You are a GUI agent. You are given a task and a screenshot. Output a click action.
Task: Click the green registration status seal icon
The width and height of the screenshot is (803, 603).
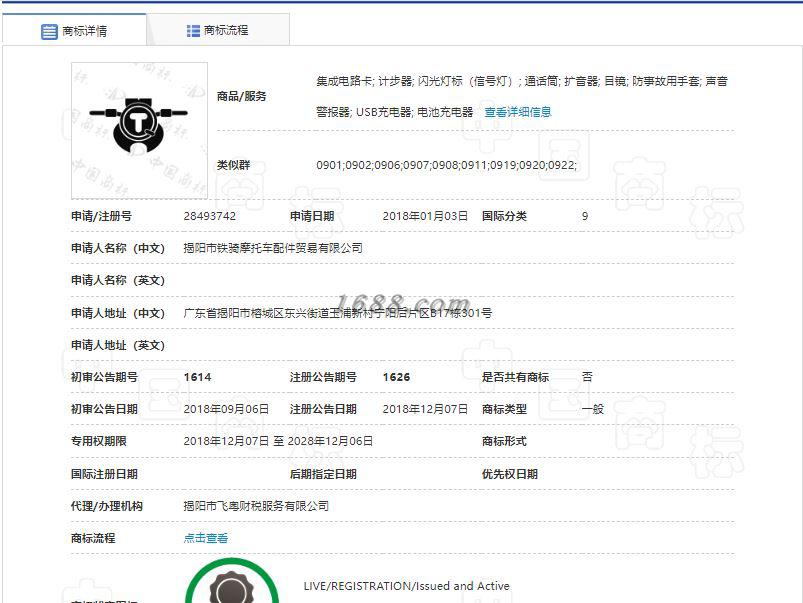(232, 581)
